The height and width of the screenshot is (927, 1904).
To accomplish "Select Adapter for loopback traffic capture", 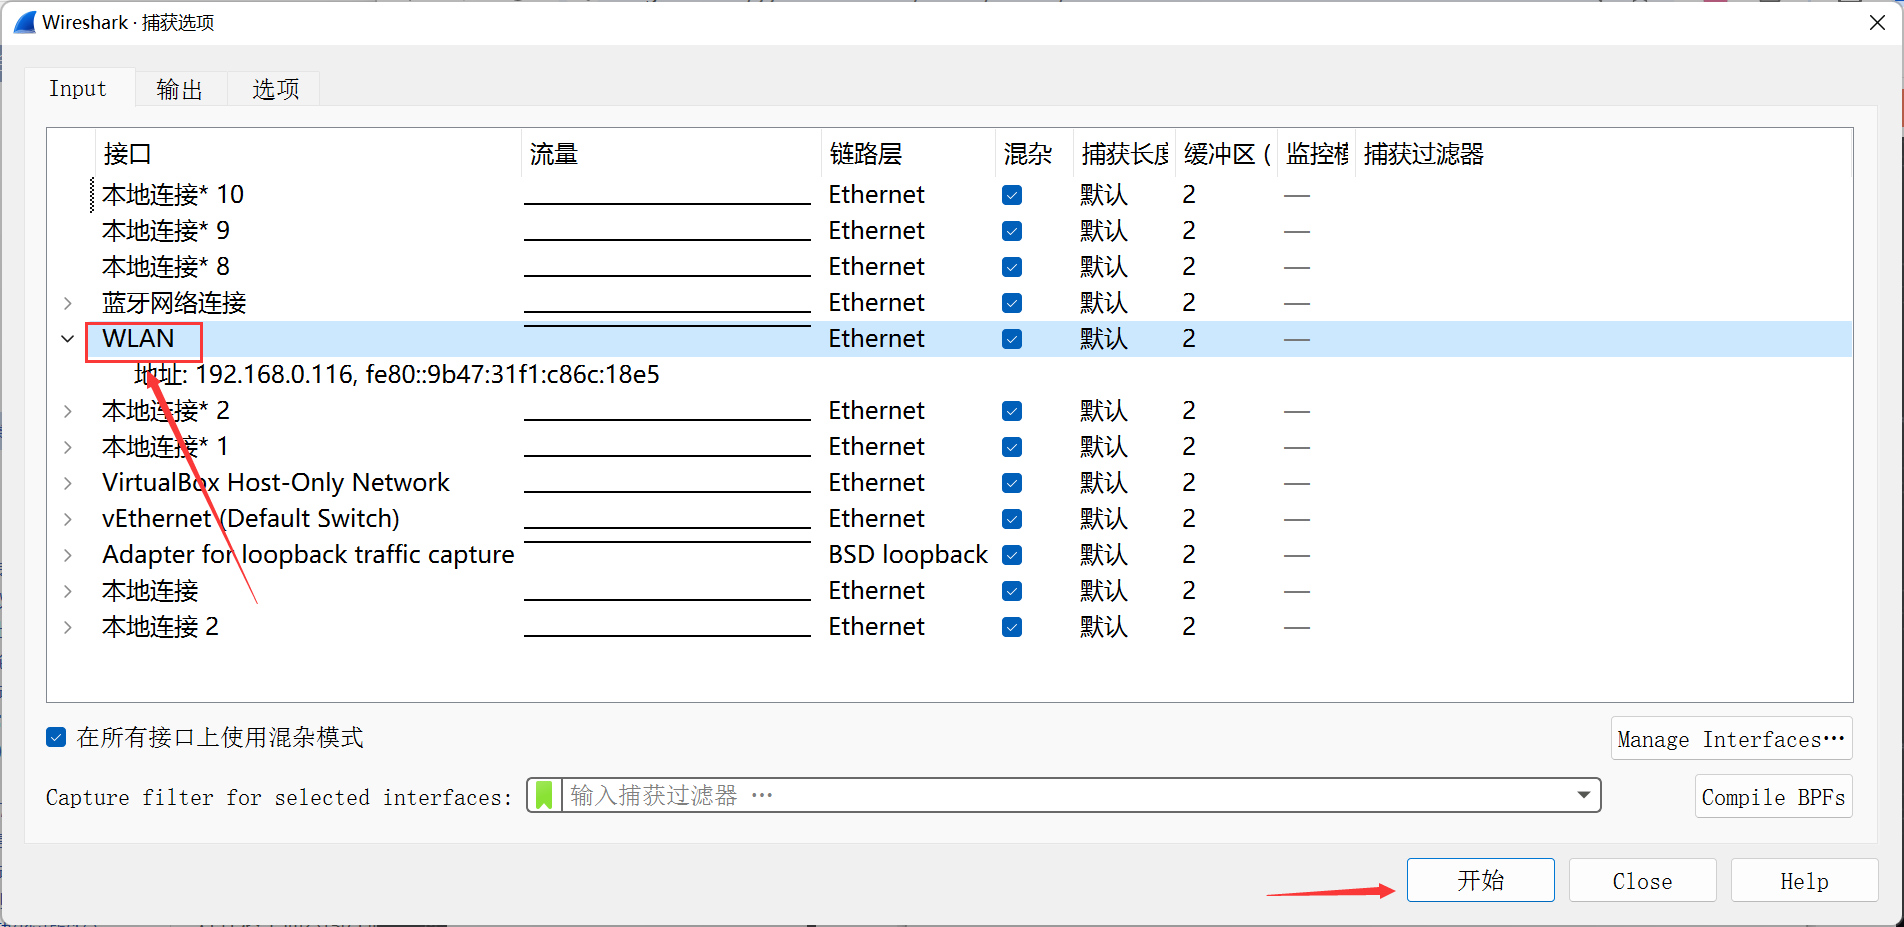I will [308, 555].
